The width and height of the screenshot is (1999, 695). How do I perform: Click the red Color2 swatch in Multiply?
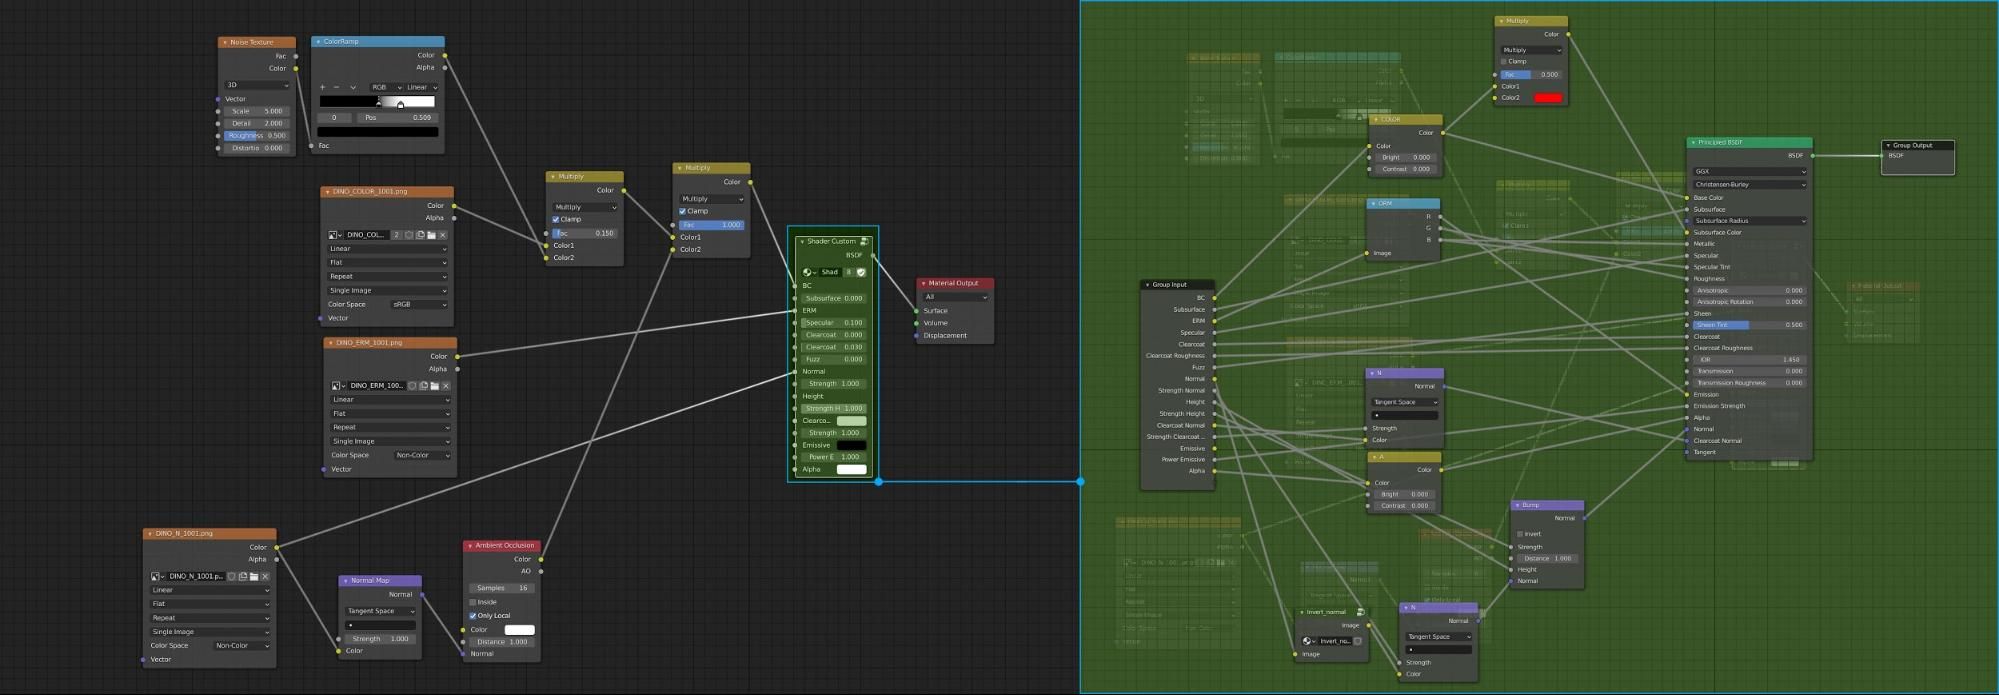pyautogui.click(x=1547, y=98)
